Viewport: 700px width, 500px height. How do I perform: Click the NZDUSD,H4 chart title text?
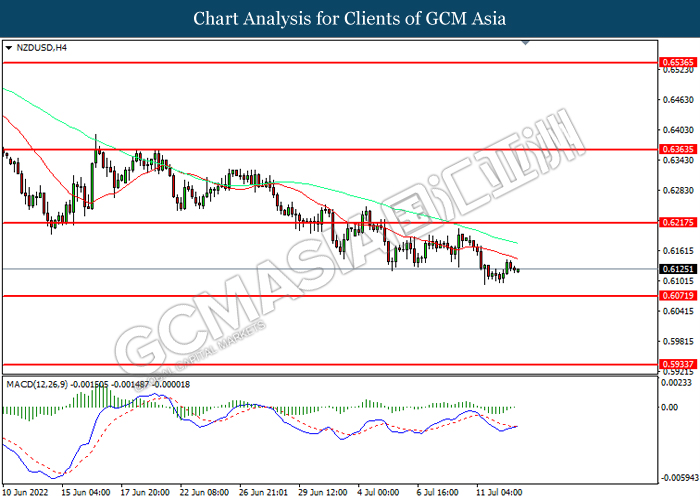click(x=42, y=48)
